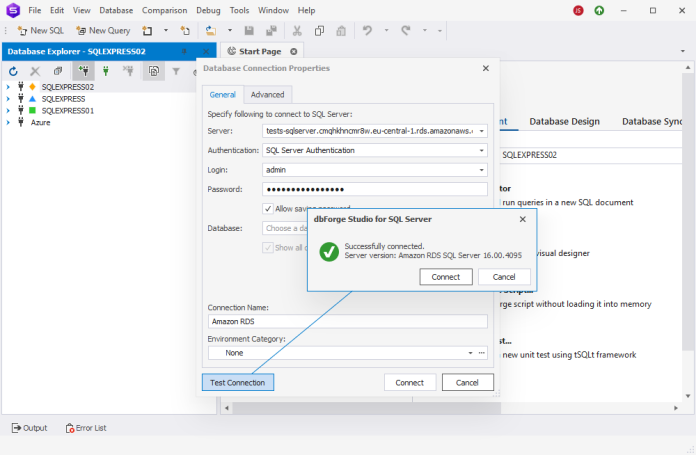Switch to the Advanced tab
Image resolution: width=696 pixels, height=455 pixels.
click(x=267, y=95)
